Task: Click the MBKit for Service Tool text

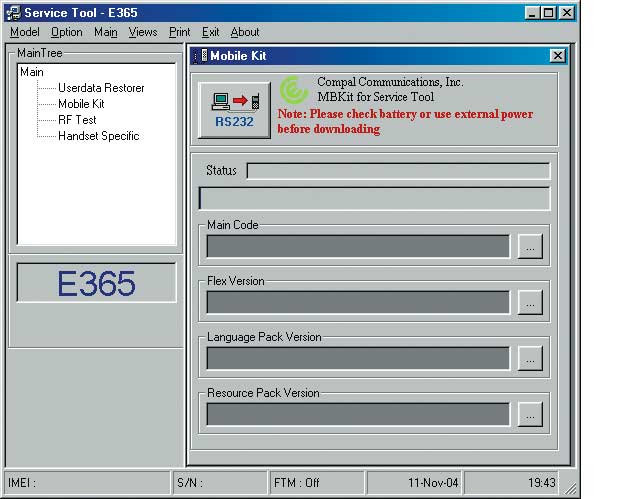Action: [x=376, y=97]
